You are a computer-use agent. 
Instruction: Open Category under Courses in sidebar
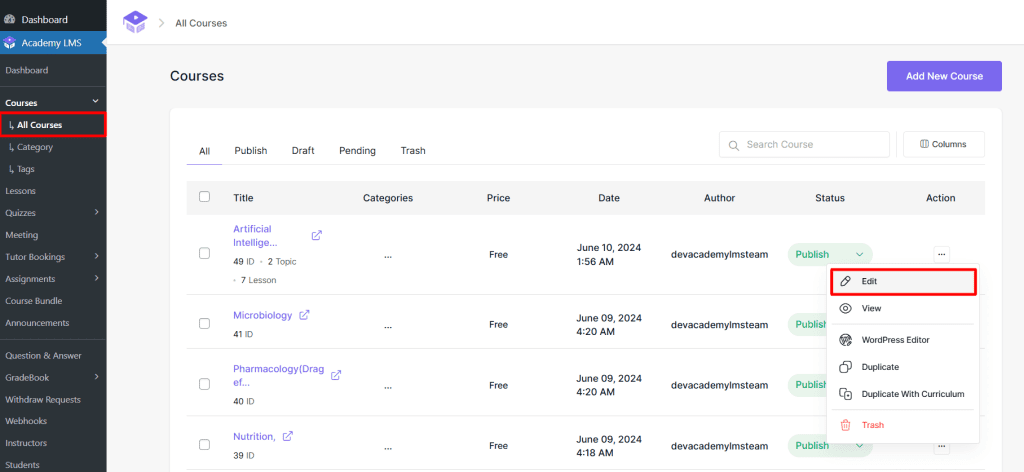35,147
